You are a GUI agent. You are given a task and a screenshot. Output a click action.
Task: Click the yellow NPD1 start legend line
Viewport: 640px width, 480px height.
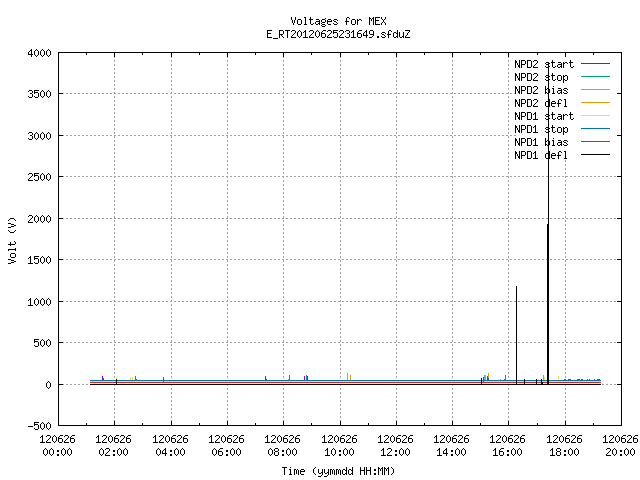tap(595, 116)
